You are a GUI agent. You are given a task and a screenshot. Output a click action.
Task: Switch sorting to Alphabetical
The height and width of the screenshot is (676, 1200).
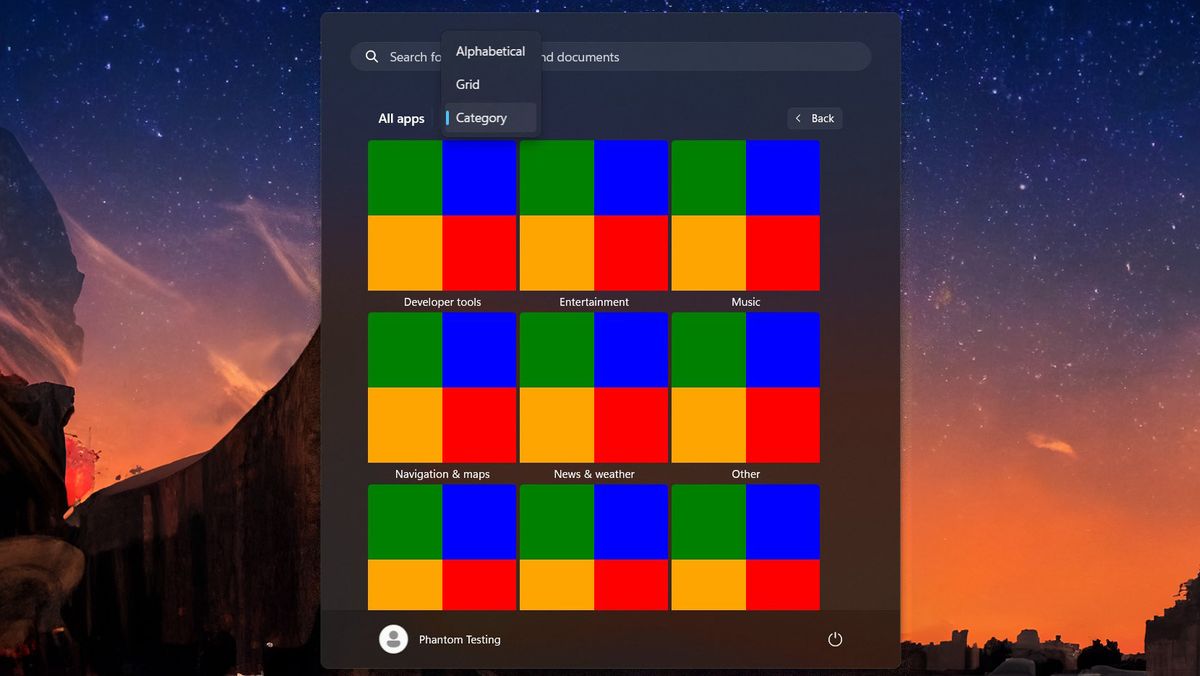pos(490,51)
